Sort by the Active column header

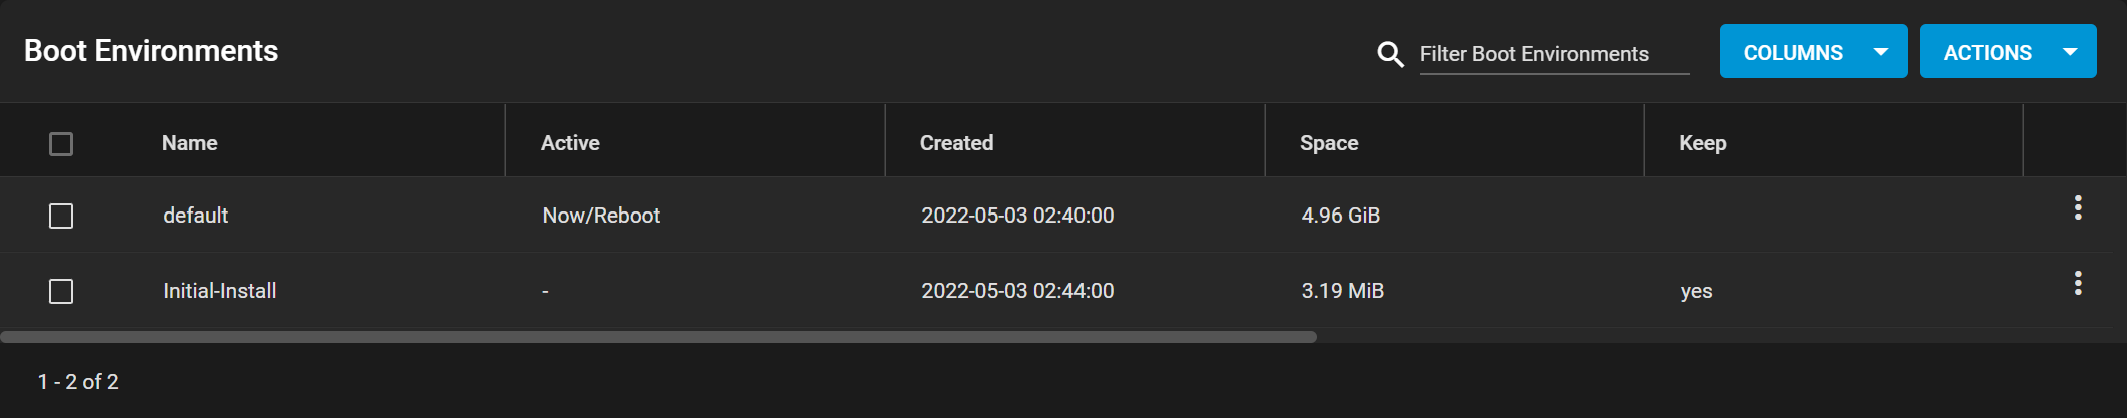click(570, 143)
